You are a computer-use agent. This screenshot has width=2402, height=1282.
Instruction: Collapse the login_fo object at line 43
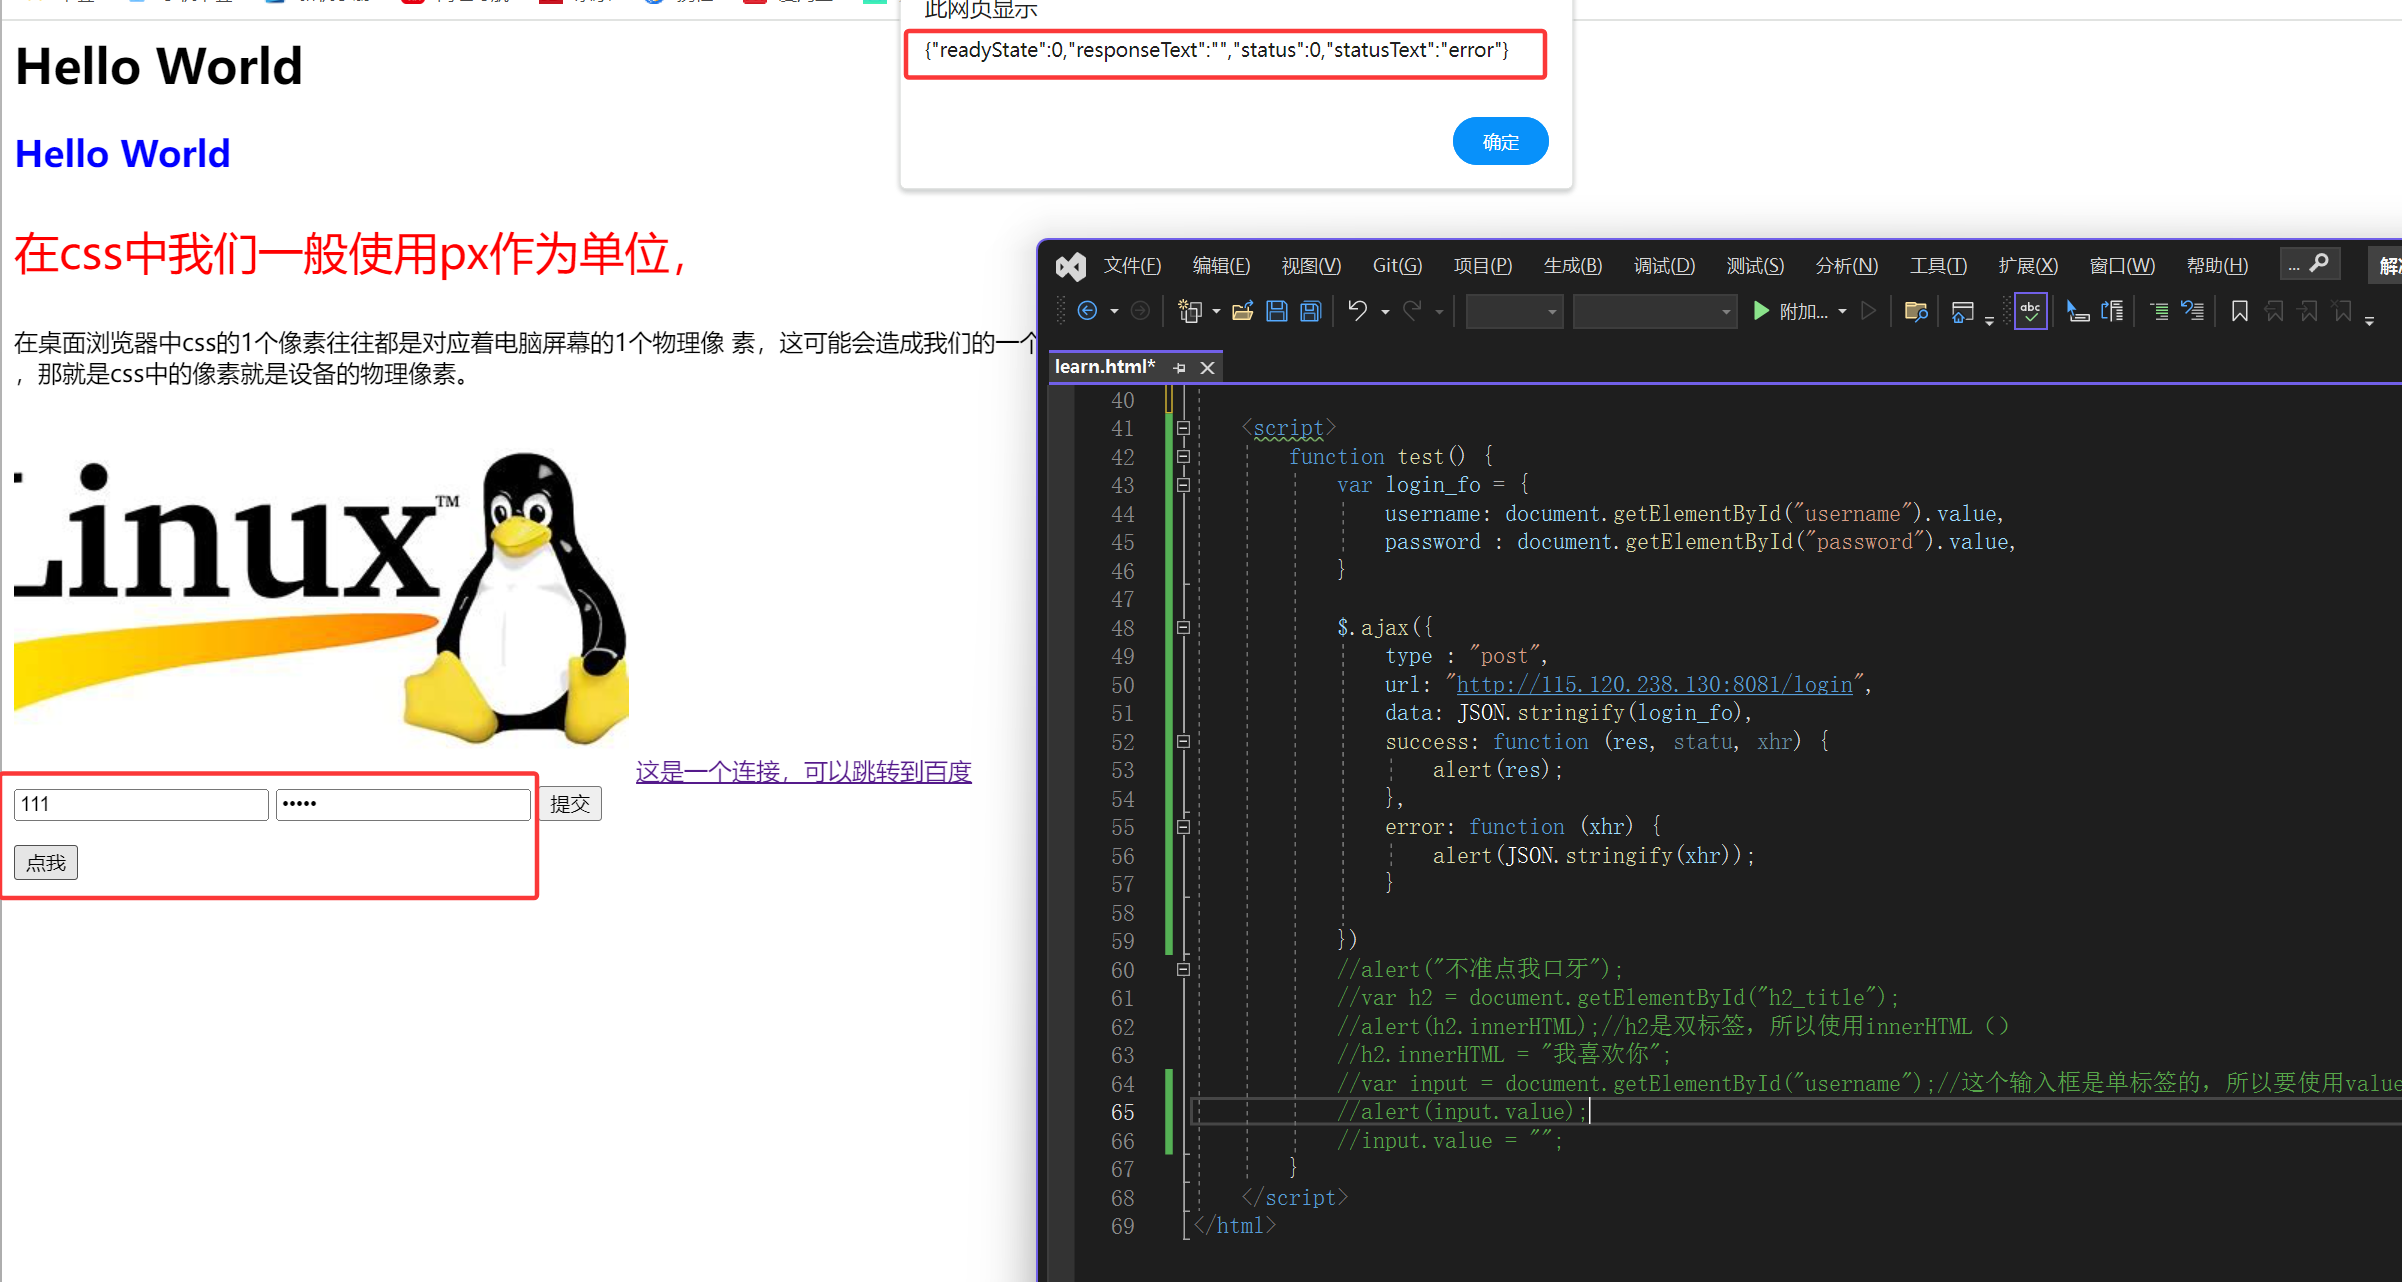point(1183,485)
